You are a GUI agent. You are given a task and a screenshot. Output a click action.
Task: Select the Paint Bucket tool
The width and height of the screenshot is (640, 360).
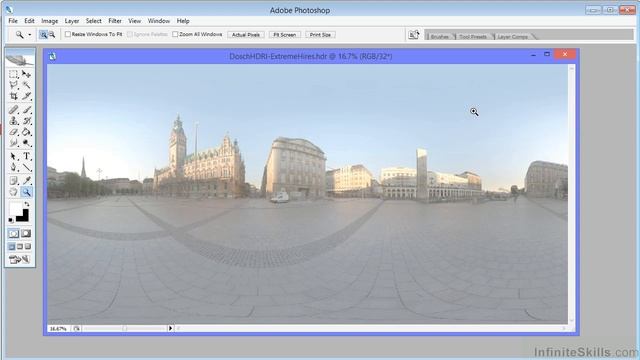click(x=27, y=132)
